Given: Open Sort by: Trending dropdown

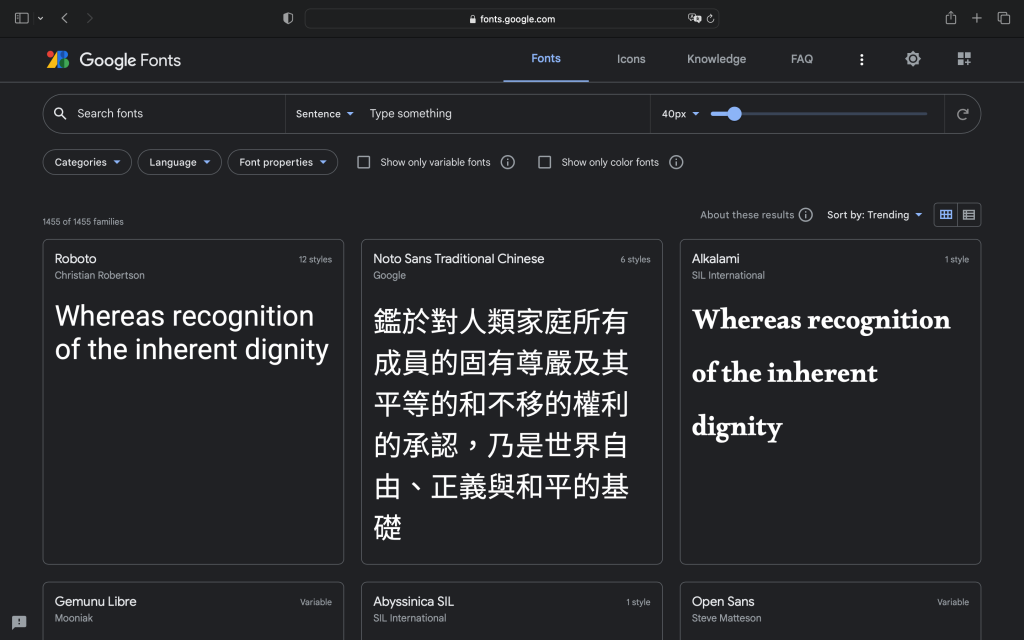Looking at the screenshot, I should coord(874,215).
